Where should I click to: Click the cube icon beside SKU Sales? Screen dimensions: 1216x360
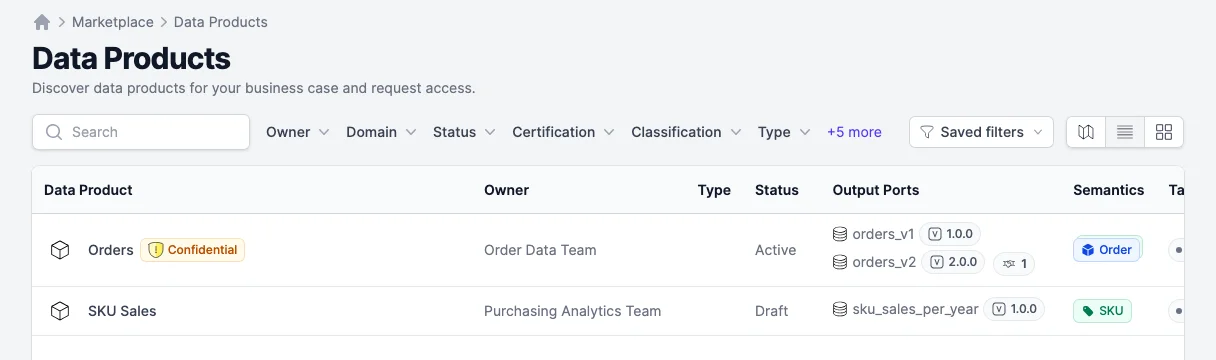pyautogui.click(x=60, y=311)
